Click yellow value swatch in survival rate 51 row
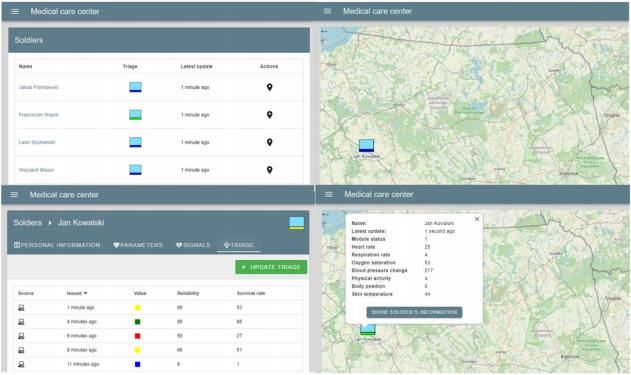The height and width of the screenshot is (375, 631). (x=137, y=350)
